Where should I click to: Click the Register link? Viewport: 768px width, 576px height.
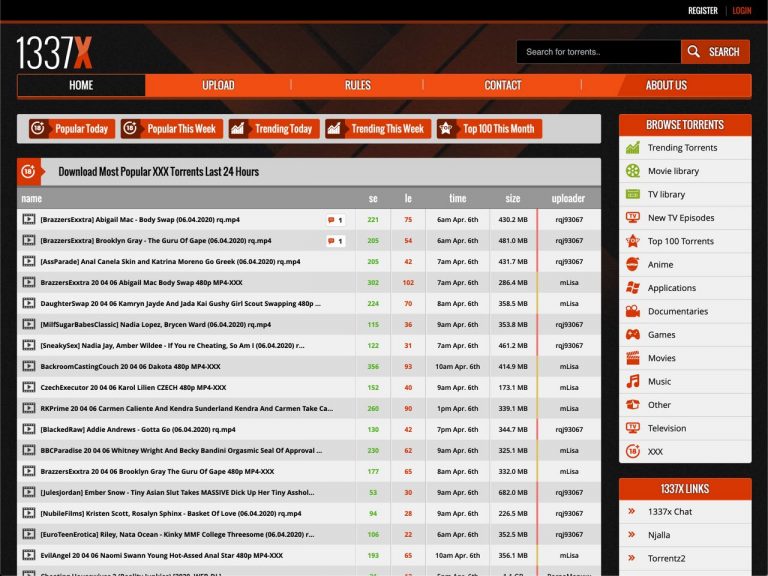pyautogui.click(x=702, y=11)
